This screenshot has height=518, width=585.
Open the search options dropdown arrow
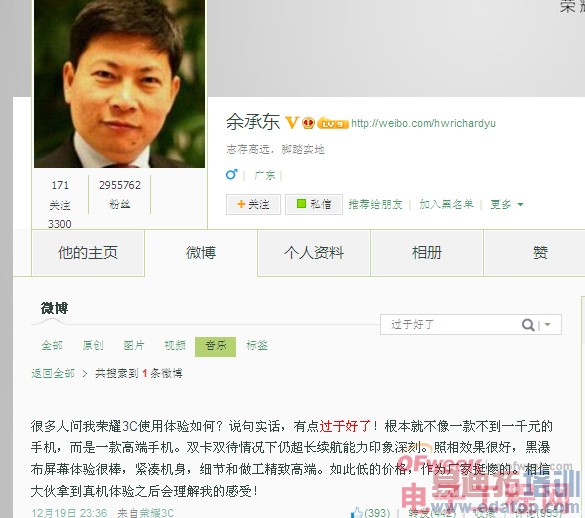tap(547, 325)
